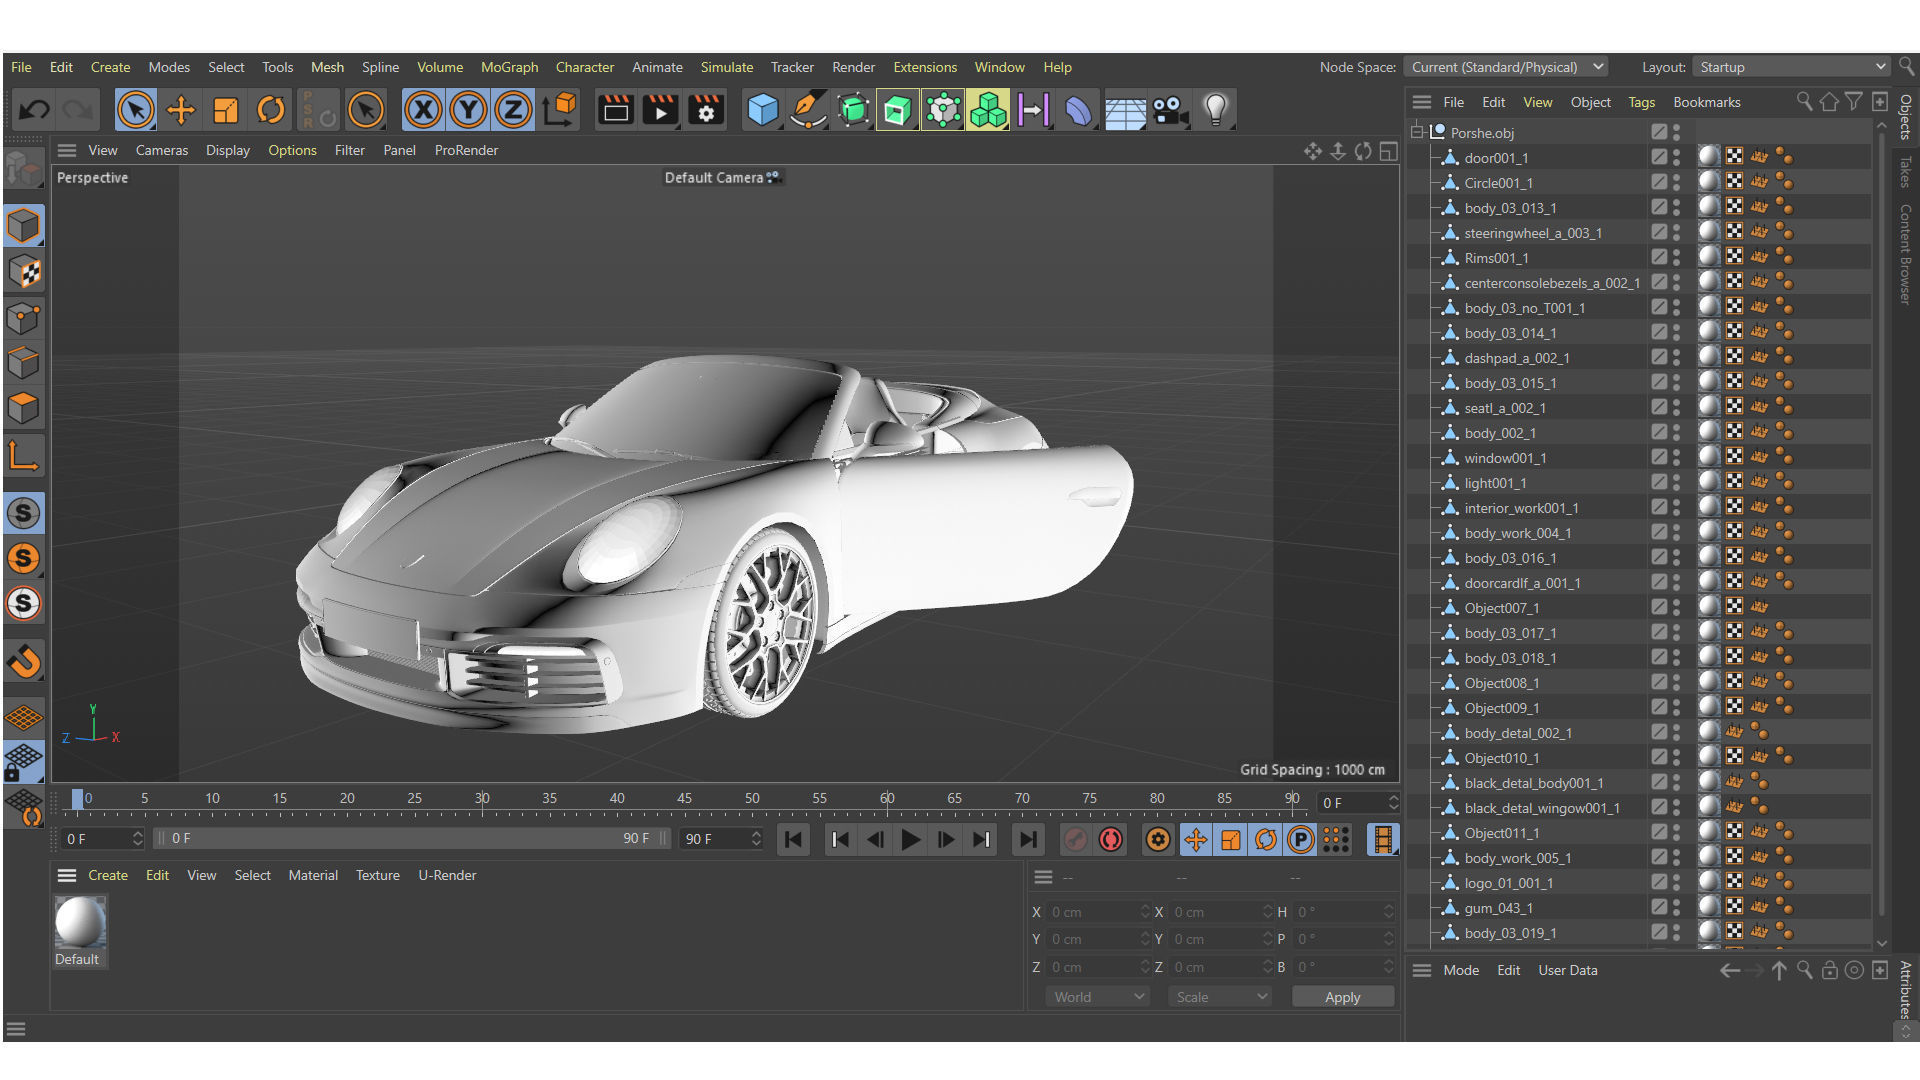Open the World coordinate dropdown

click(1097, 997)
